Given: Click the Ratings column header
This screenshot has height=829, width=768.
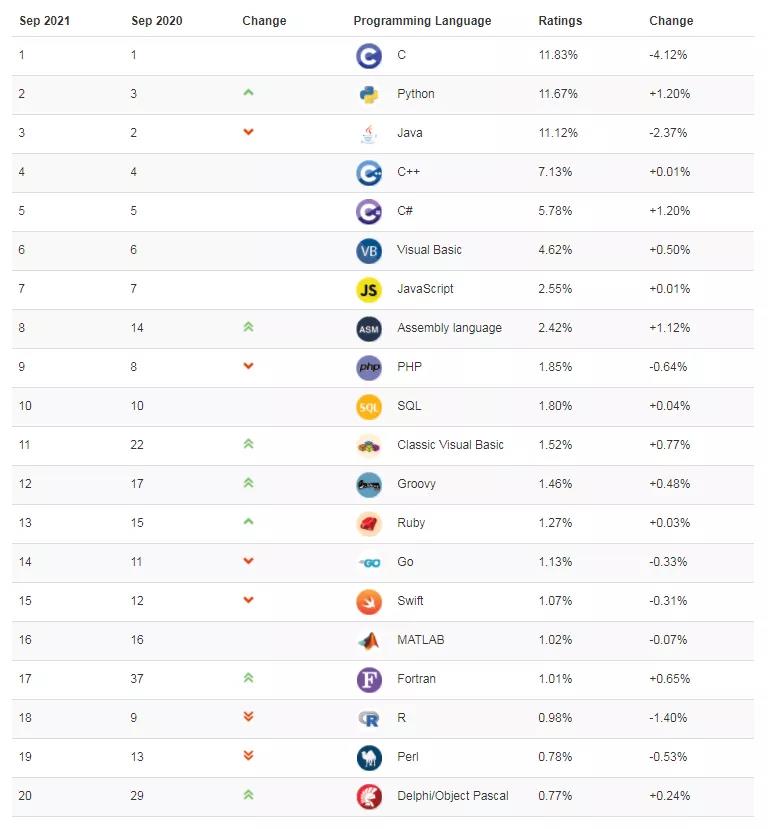Looking at the screenshot, I should click(x=560, y=21).
